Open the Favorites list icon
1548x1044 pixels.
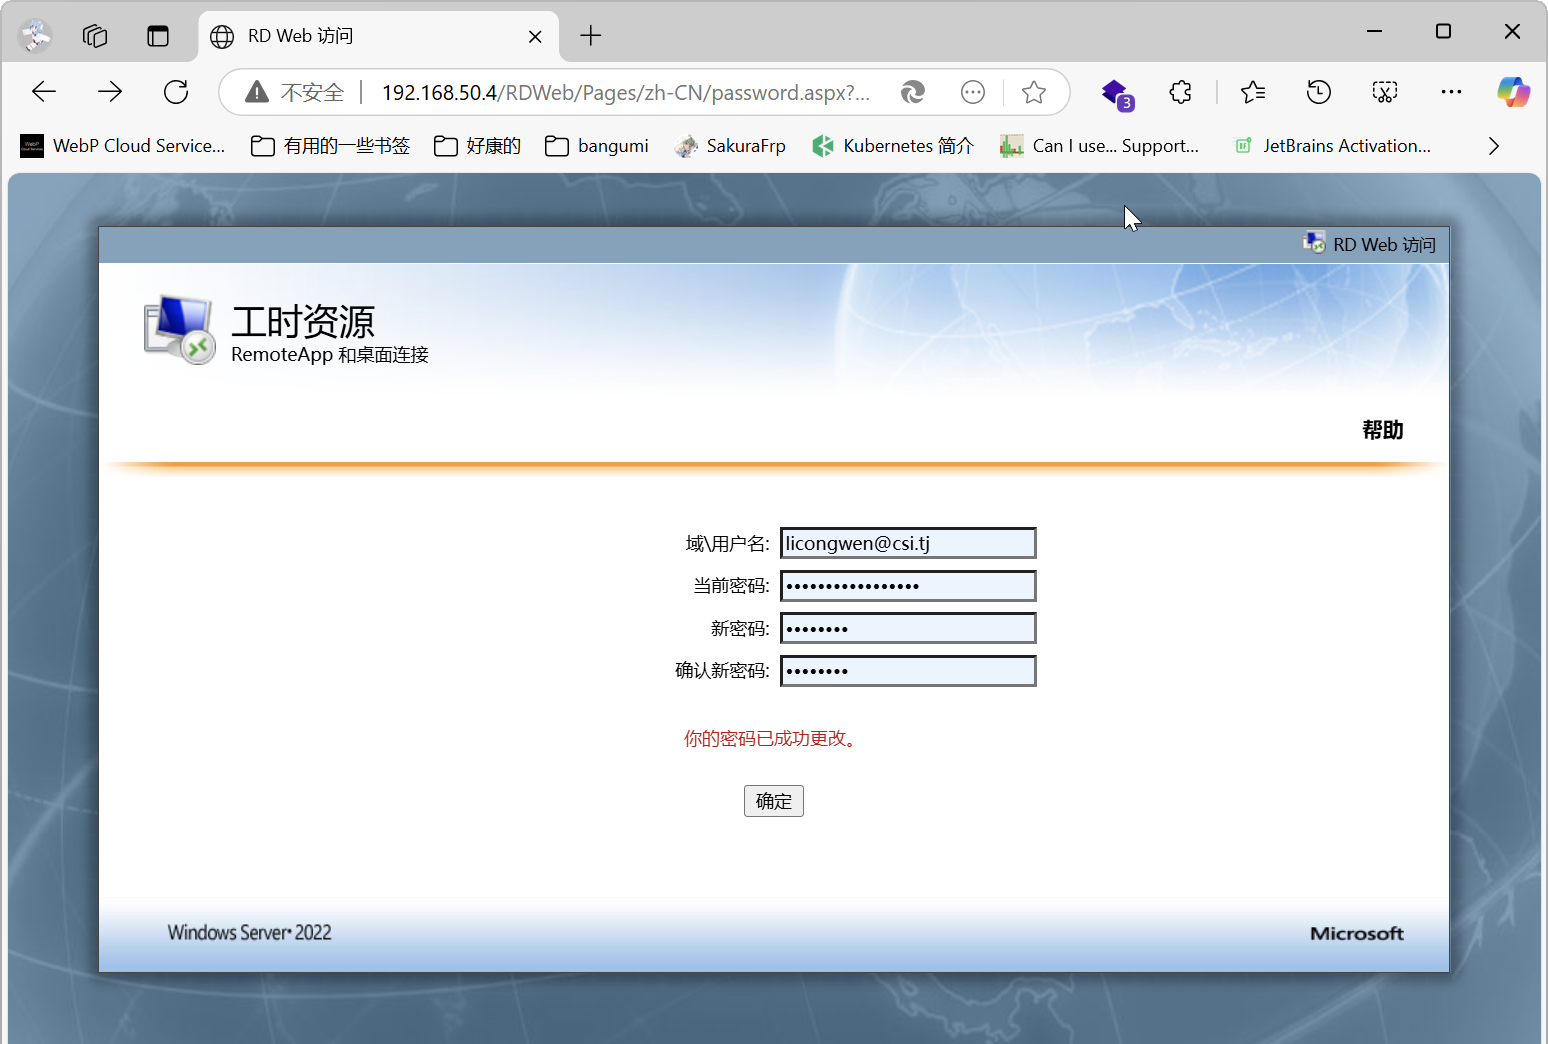pos(1253,93)
